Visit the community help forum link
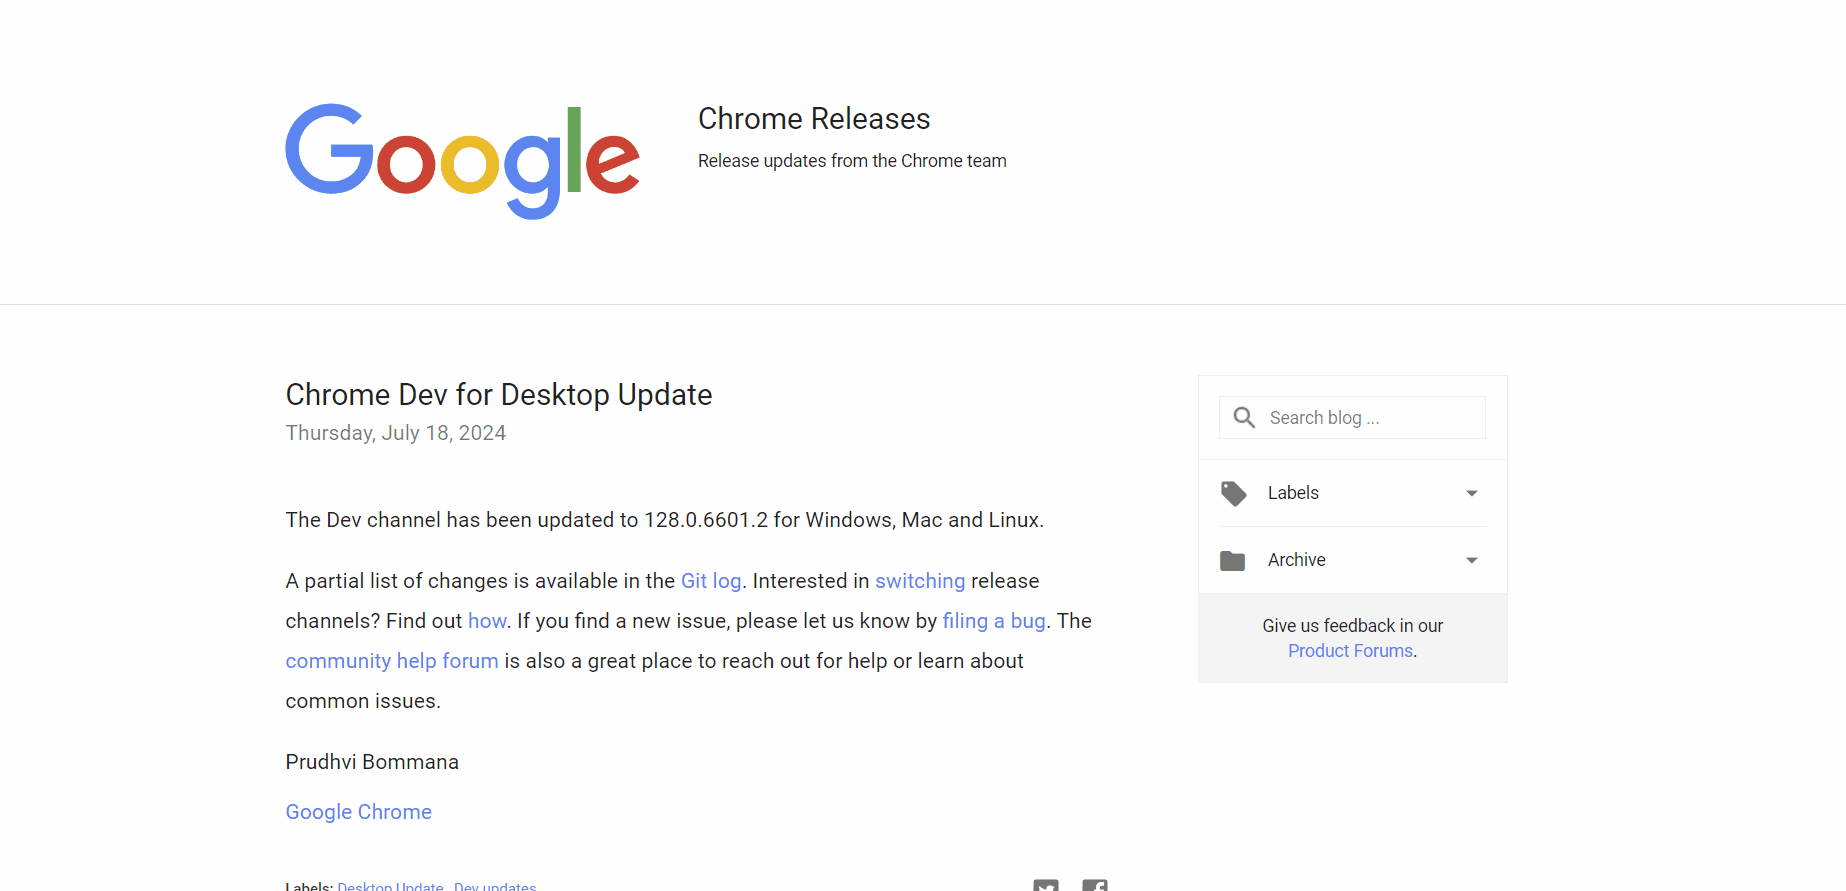1846x891 pixels. (392, 661)
